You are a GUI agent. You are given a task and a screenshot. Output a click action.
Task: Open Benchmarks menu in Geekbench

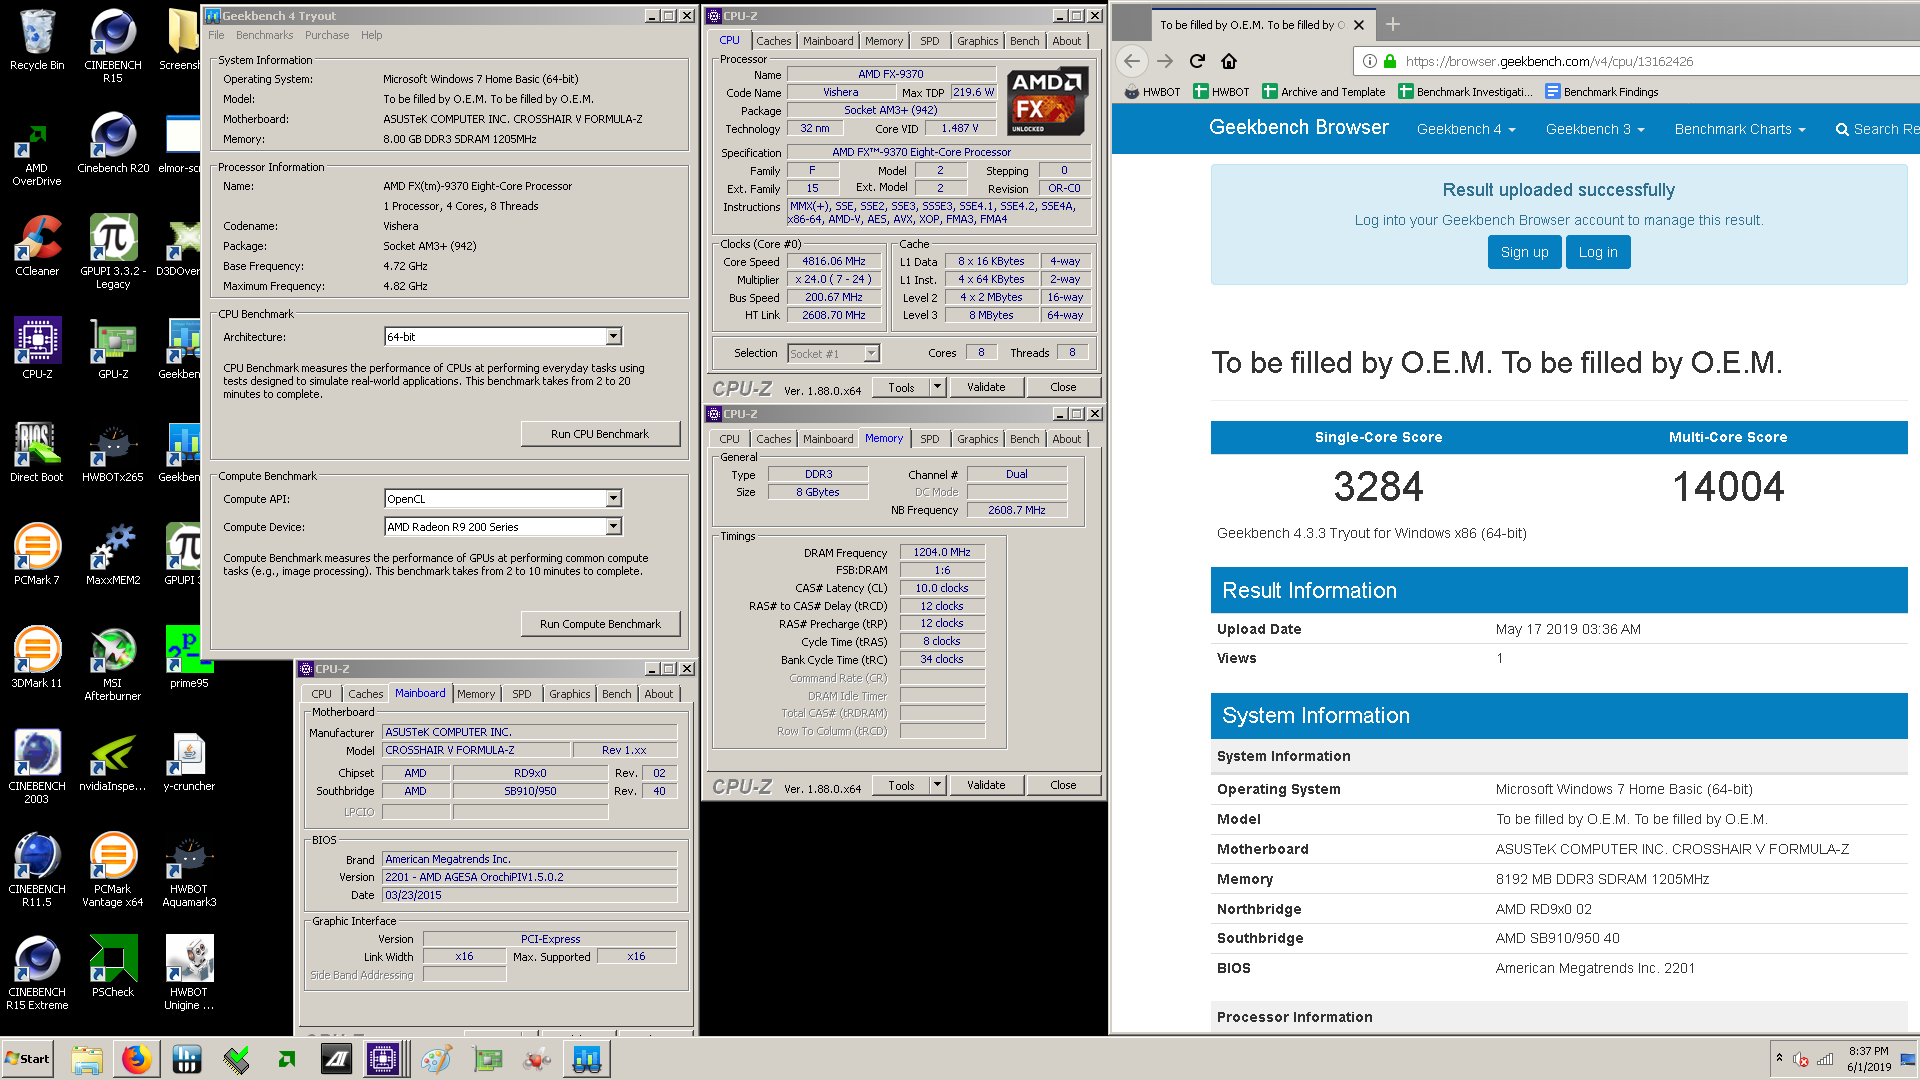pos(264,35)
